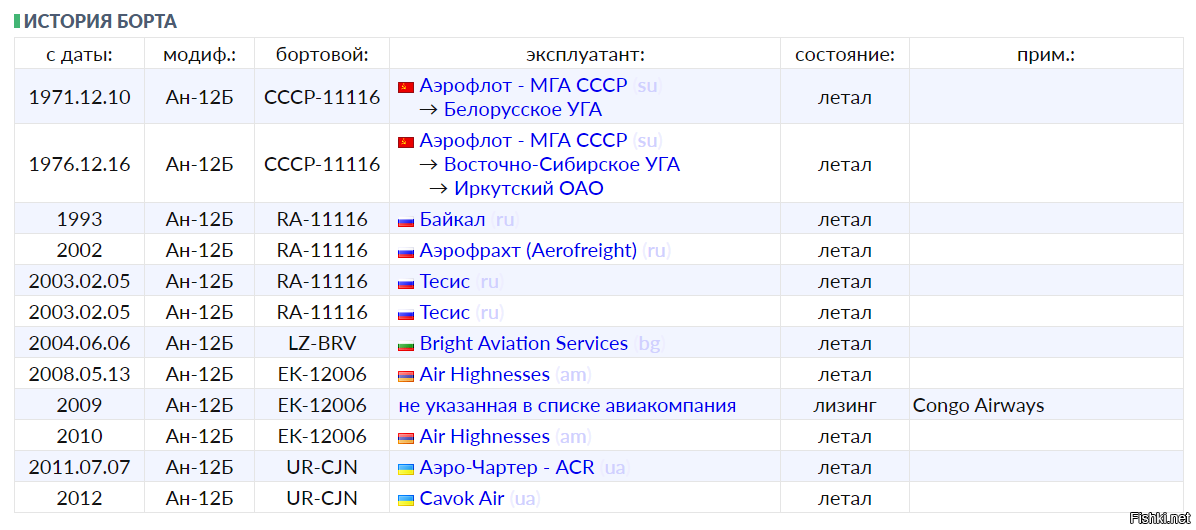Click the Armenian flag in the 2008.05.13 row
1196x530 pixels.
[x=406, y=376]
